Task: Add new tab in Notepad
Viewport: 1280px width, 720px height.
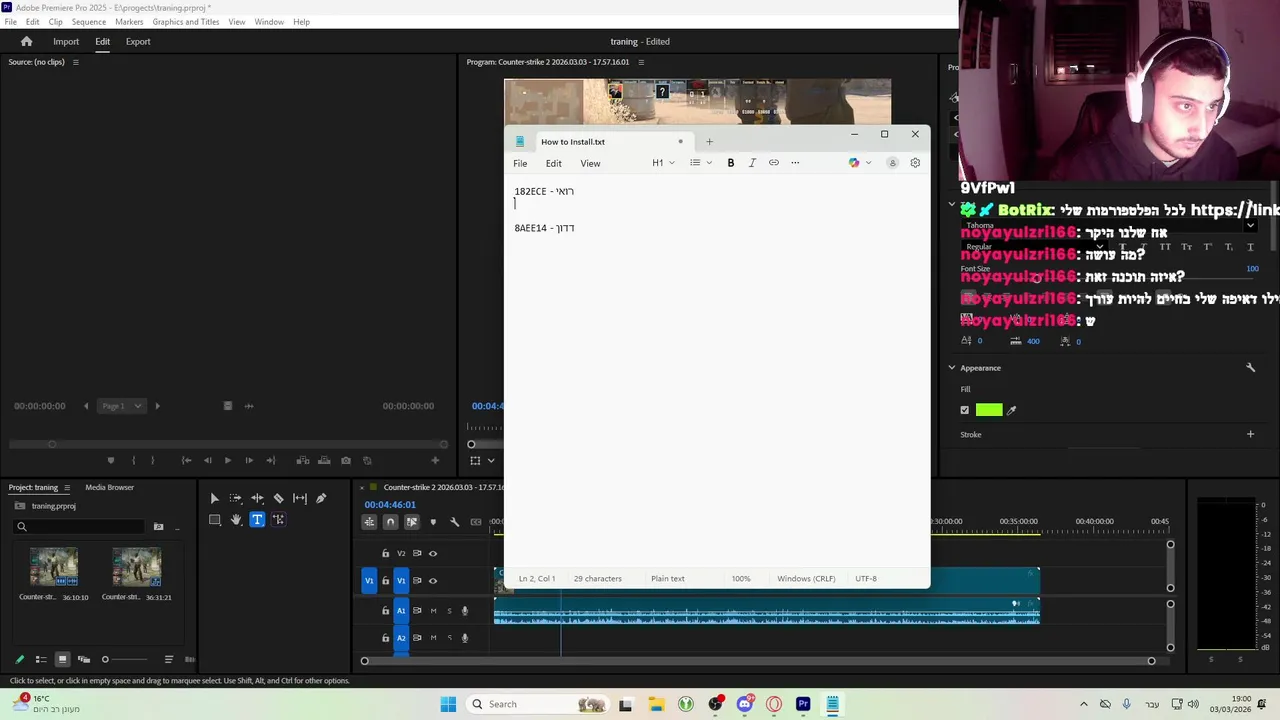Action: [x=709, y=141]
